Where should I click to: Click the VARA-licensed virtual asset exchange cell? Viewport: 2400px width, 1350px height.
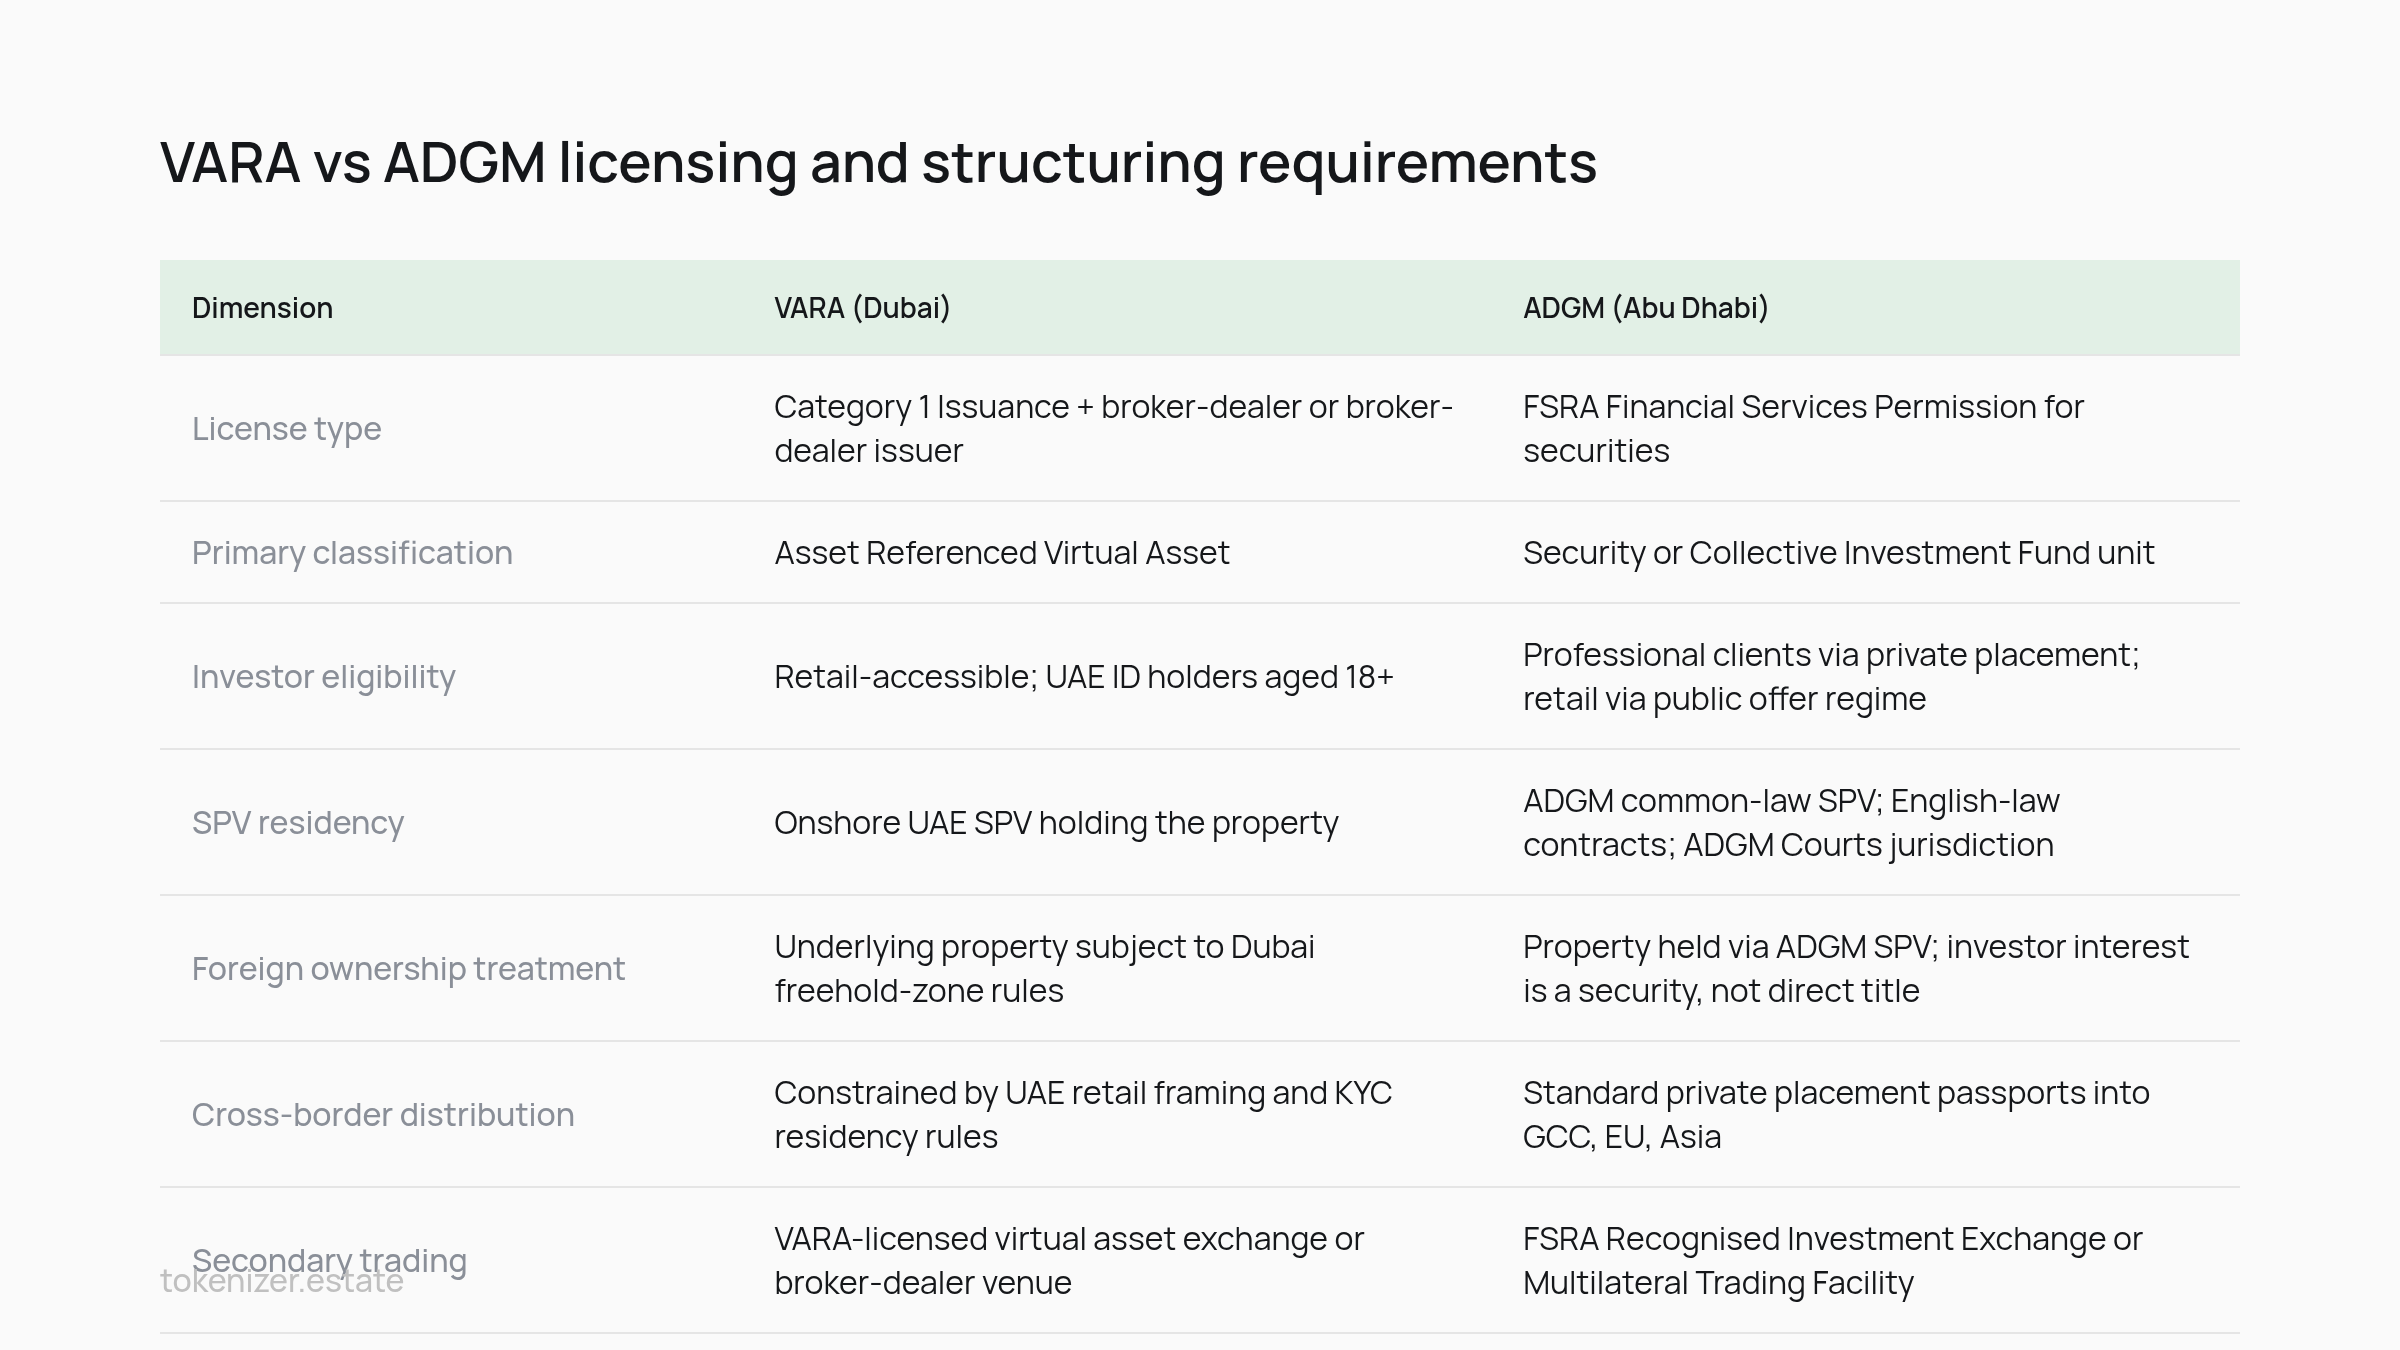(x=1069, y=1261)
